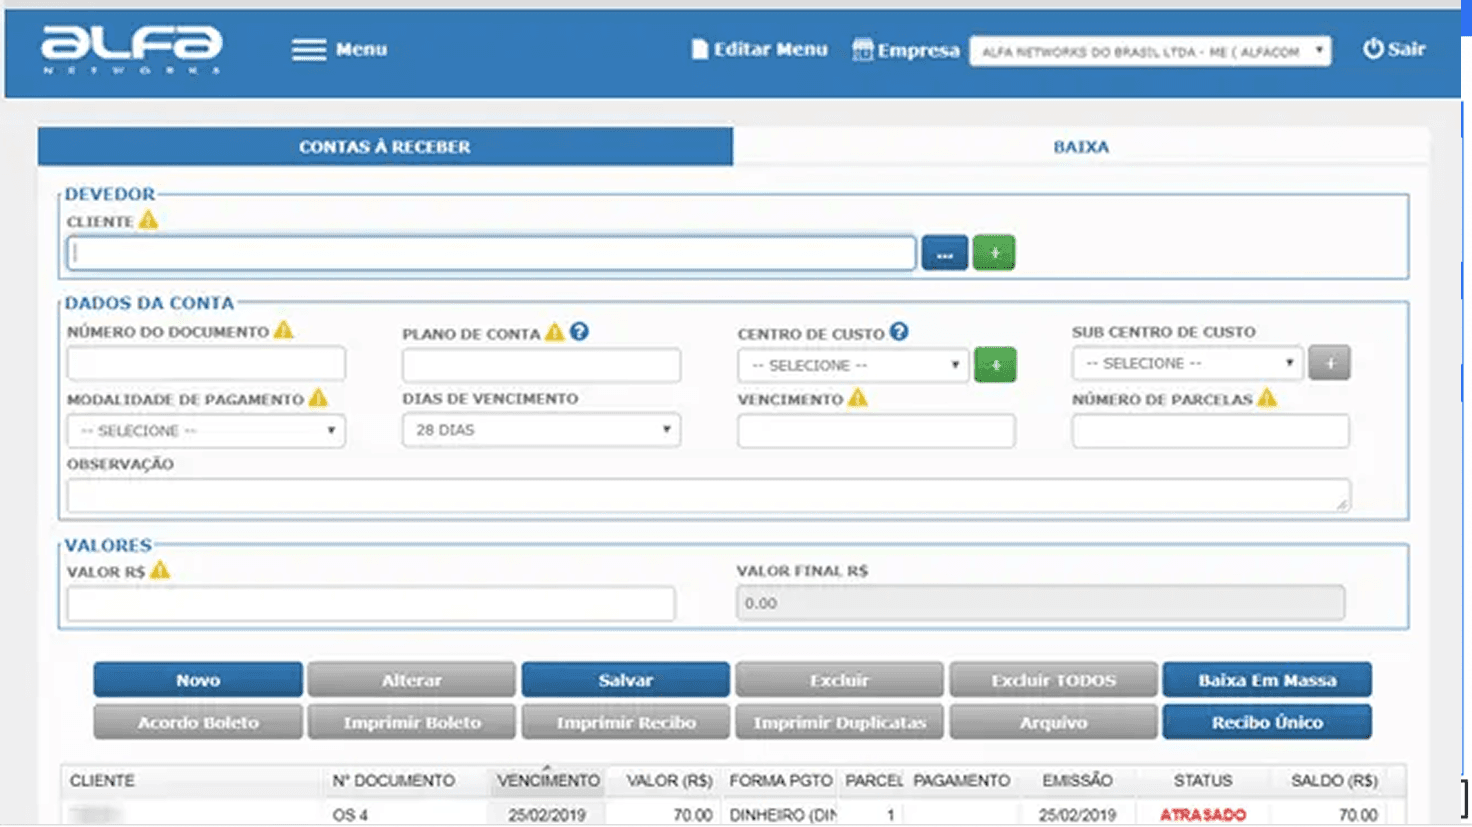Viewport: 1472px width, 827px height.
Task: Click the ATRASADO status cell
Action: point(1202,815)
